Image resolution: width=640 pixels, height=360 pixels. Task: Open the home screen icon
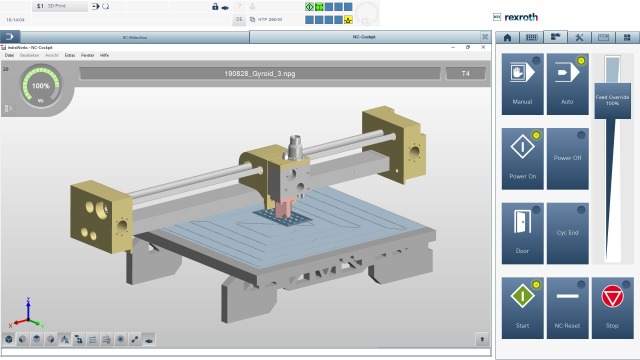pyautogui.click(x=507, y=38)
